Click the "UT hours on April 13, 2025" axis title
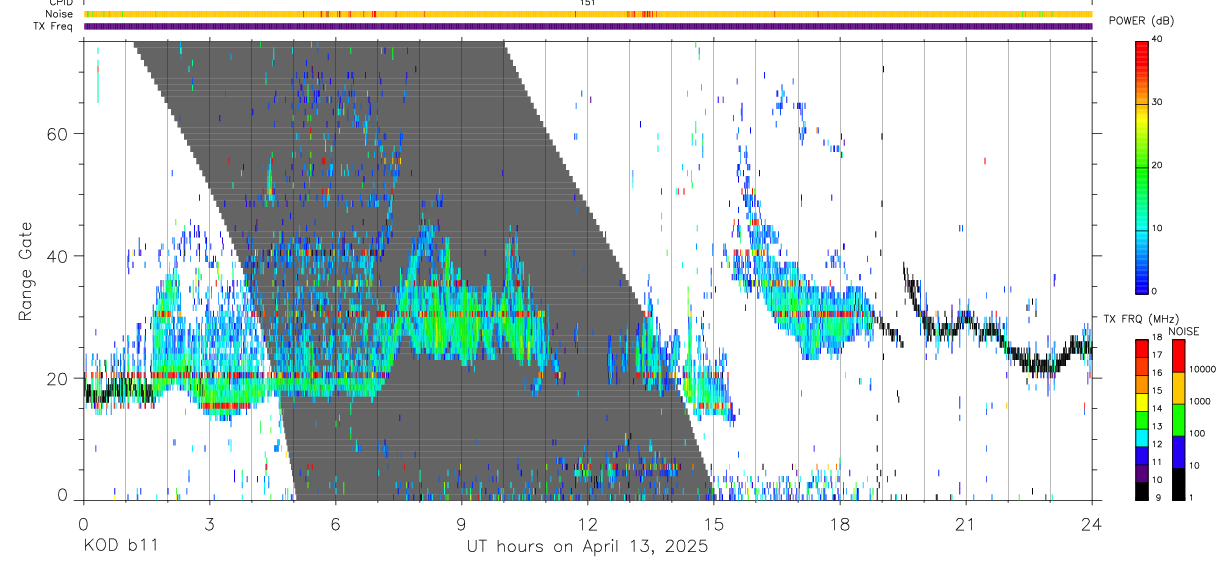This screenshot has height=567, width=1228. coord(587,547)
